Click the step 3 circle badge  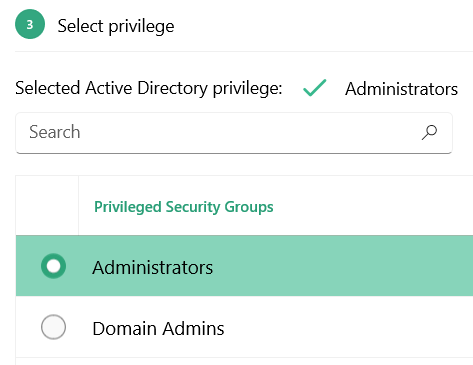pos(30,24)
